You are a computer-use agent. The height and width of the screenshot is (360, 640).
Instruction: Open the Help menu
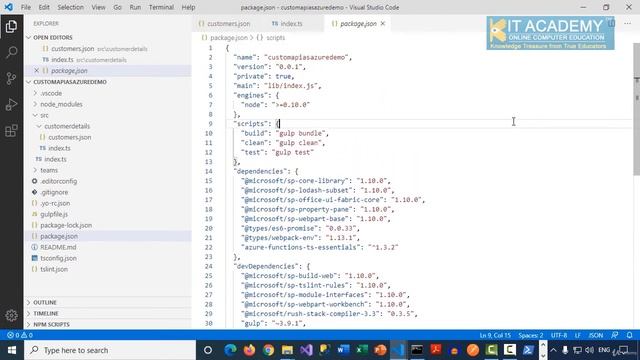(x=188, y=7)
